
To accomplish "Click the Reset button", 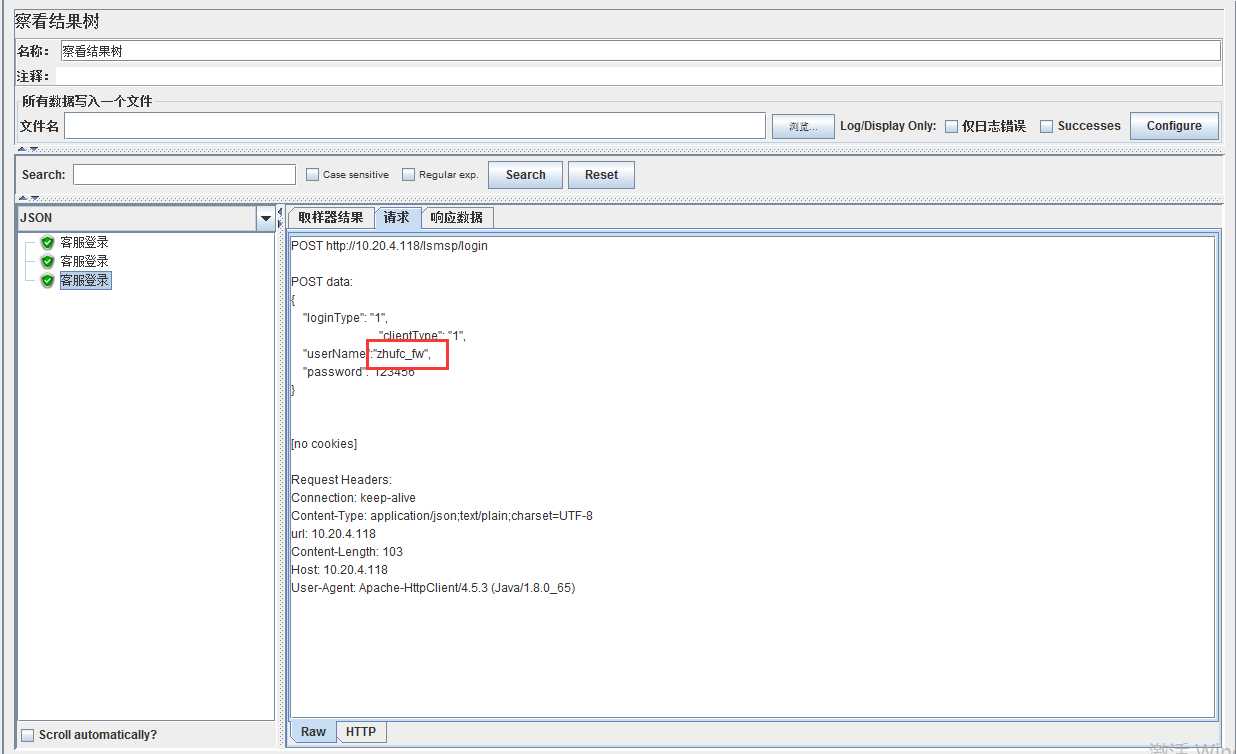I will [601, 174].
